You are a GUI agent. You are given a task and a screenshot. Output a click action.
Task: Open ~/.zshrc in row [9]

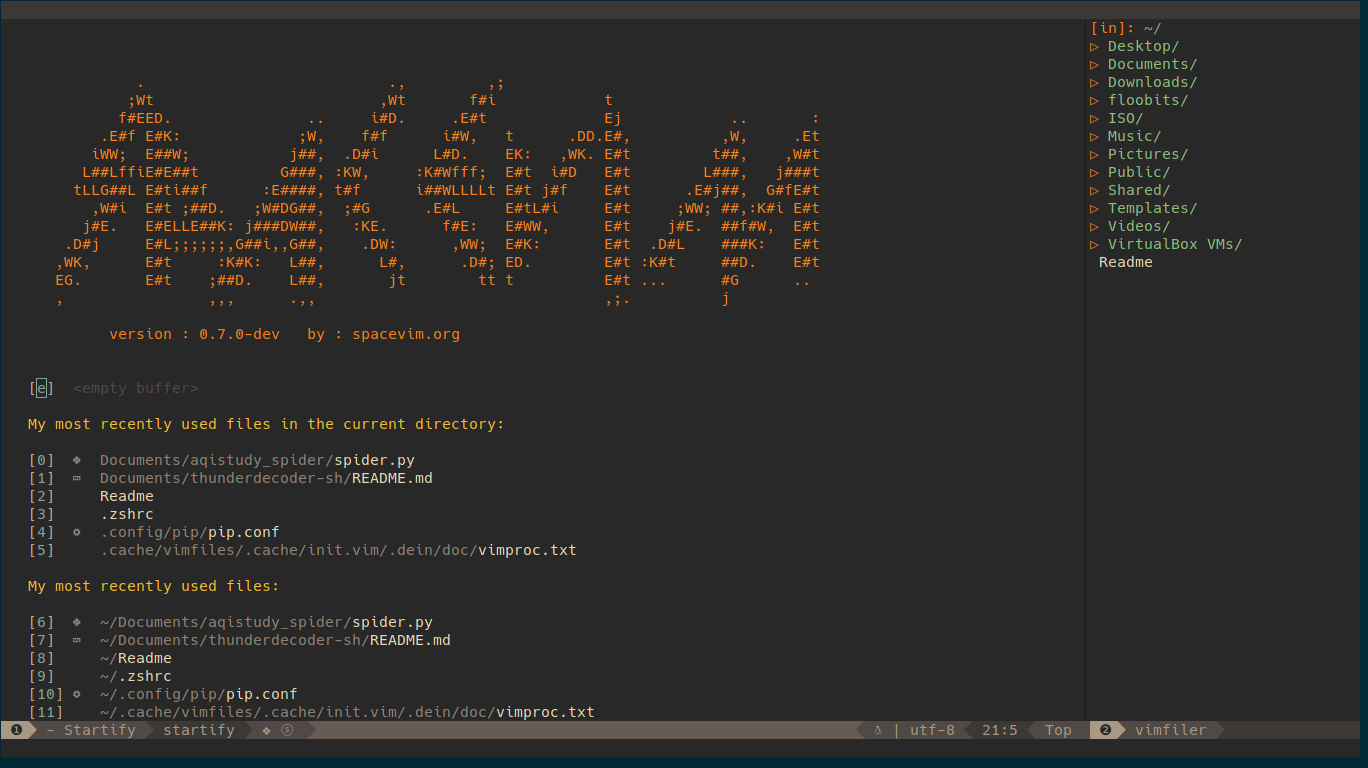click(x=136, y=676)
